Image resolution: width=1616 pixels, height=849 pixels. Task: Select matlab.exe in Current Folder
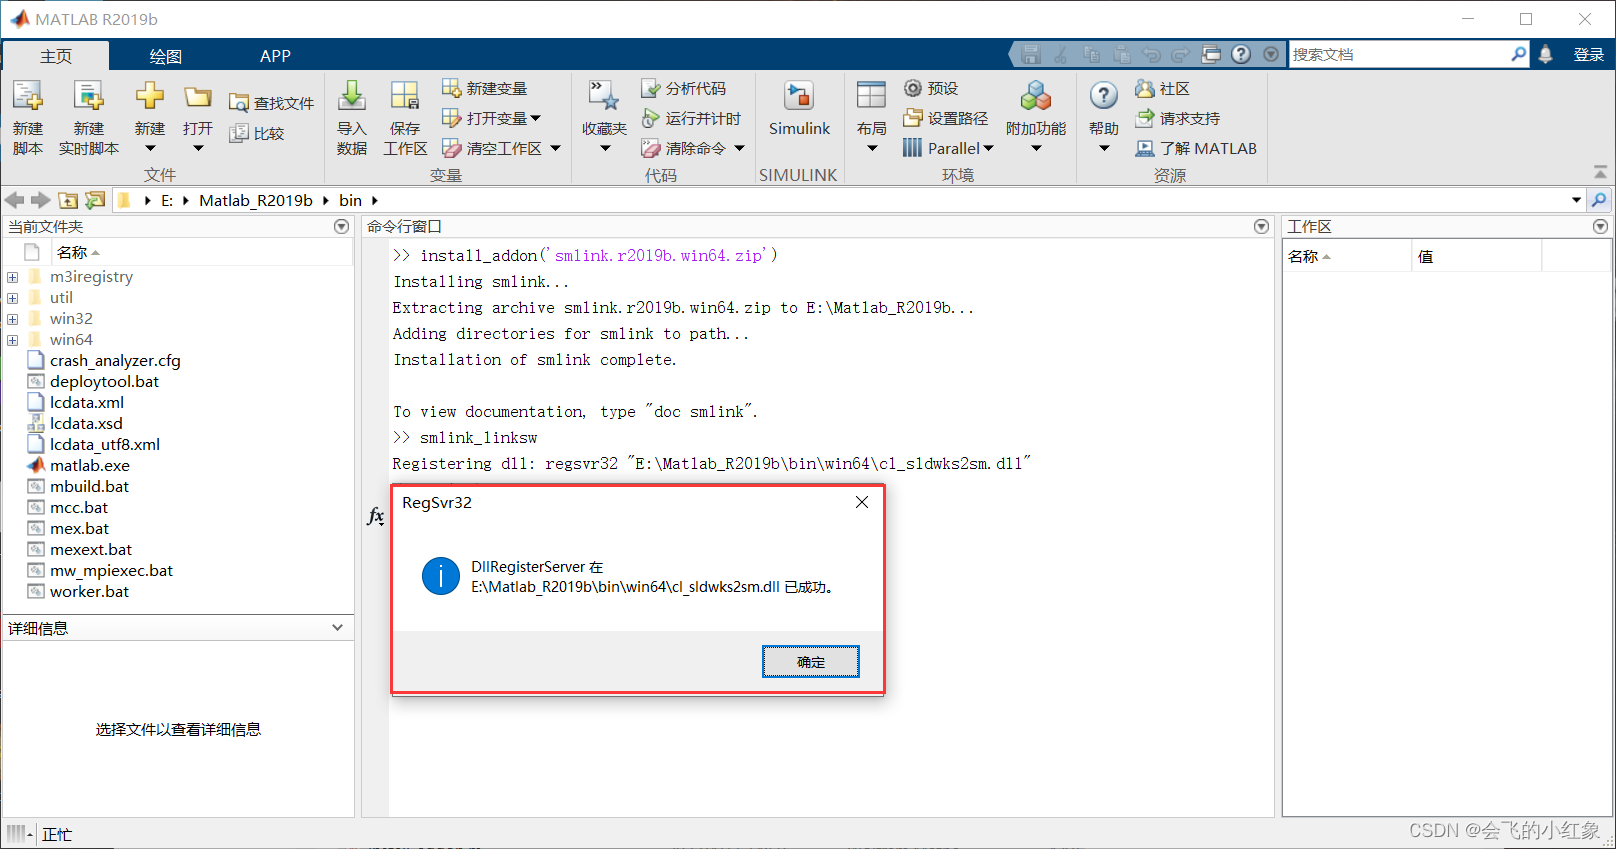tap(90, 465)
